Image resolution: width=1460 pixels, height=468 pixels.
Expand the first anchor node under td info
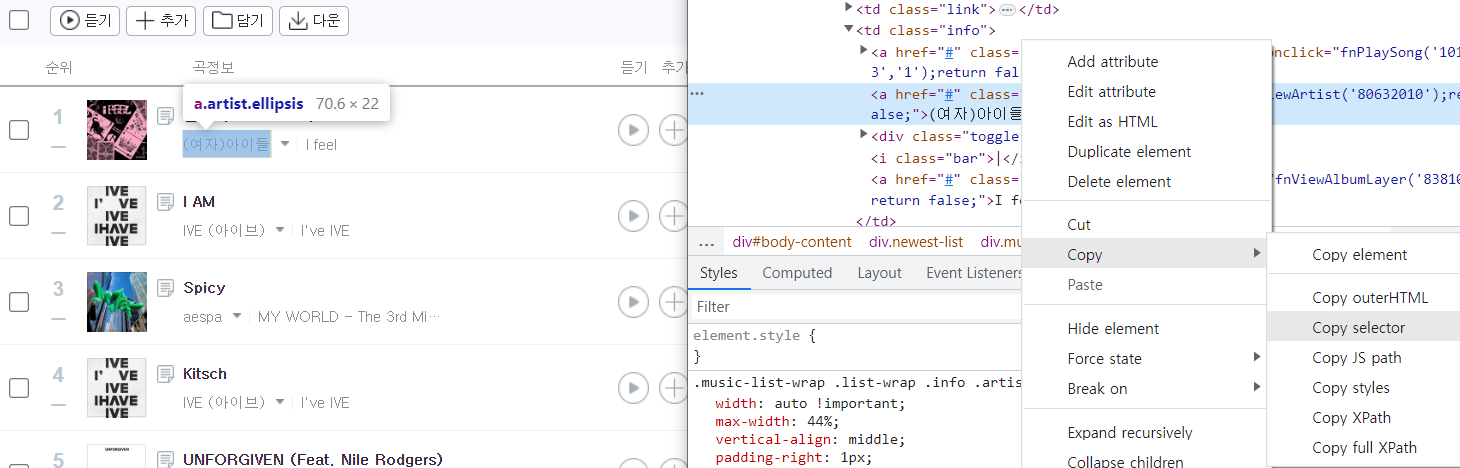pyautogui.click(x=864, y=51)
